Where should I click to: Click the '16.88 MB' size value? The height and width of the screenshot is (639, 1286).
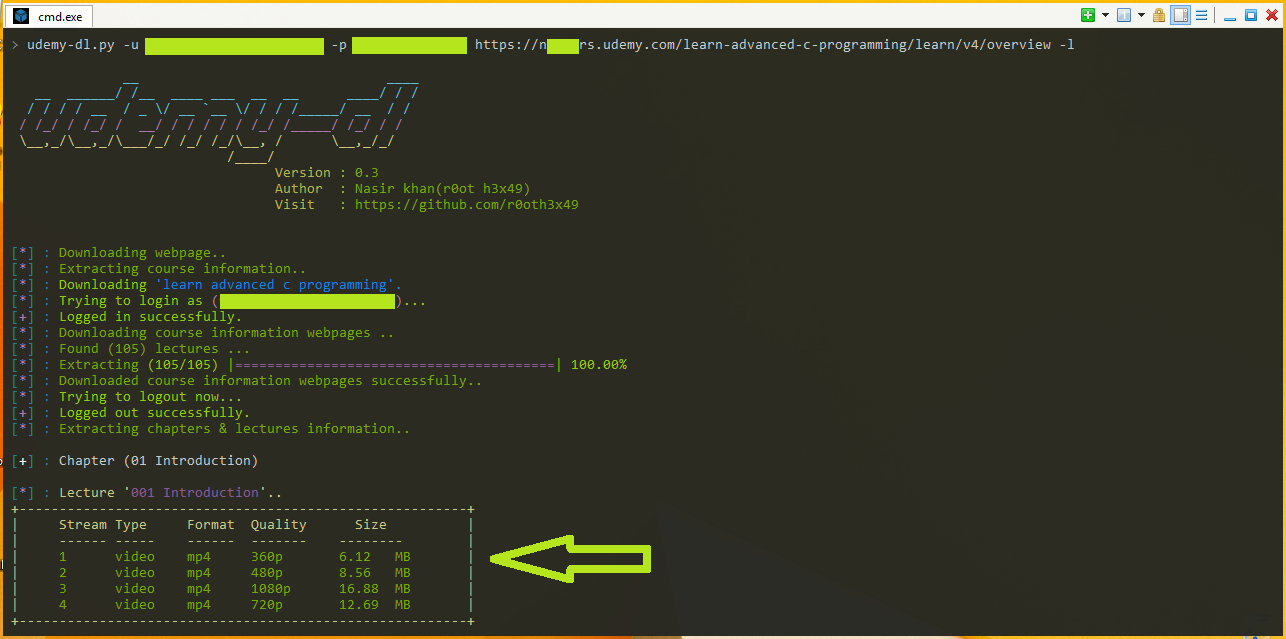click(375, 589)
